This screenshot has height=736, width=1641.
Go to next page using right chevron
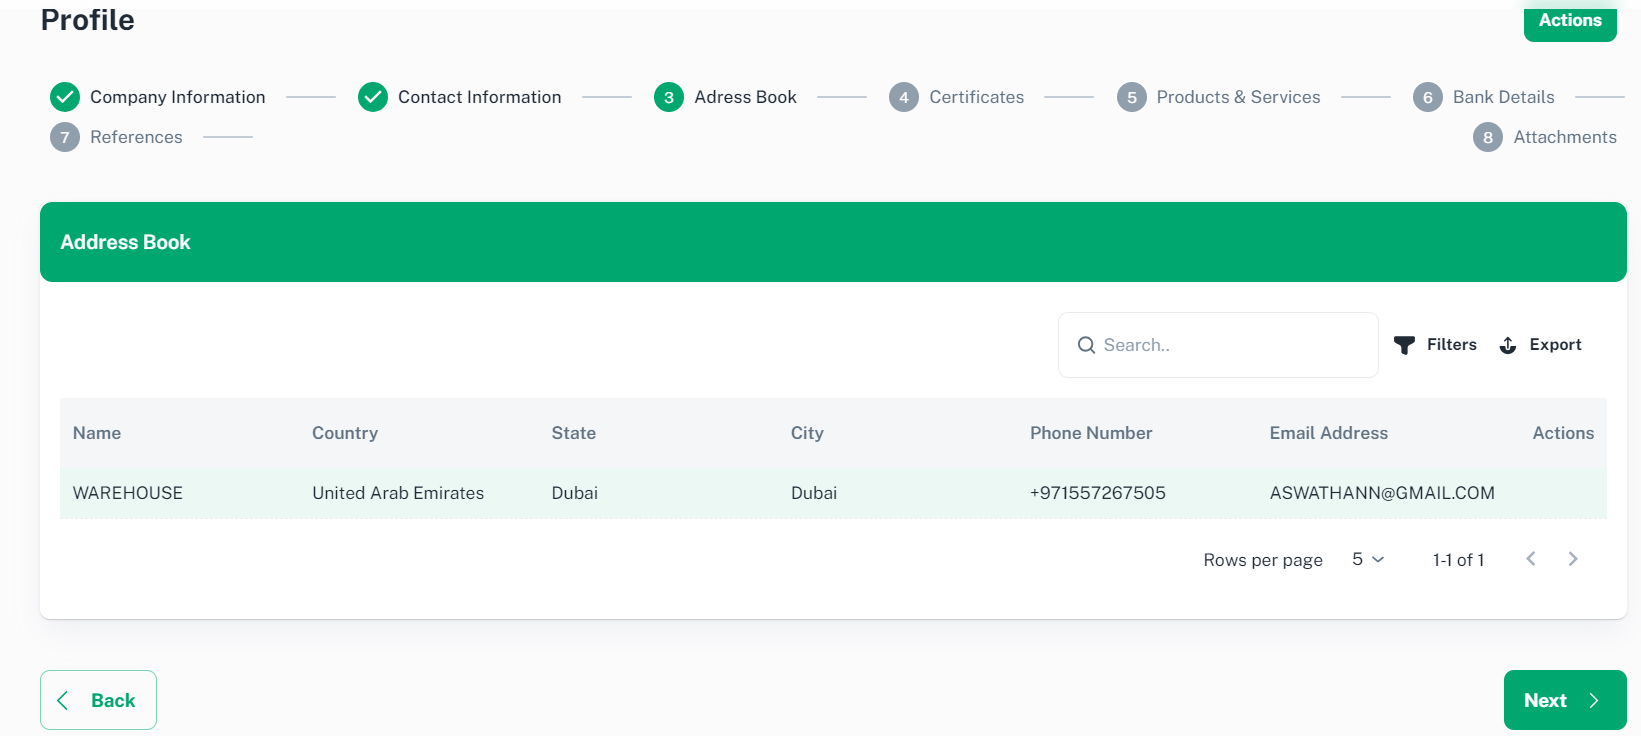[x=1573, y=559]
